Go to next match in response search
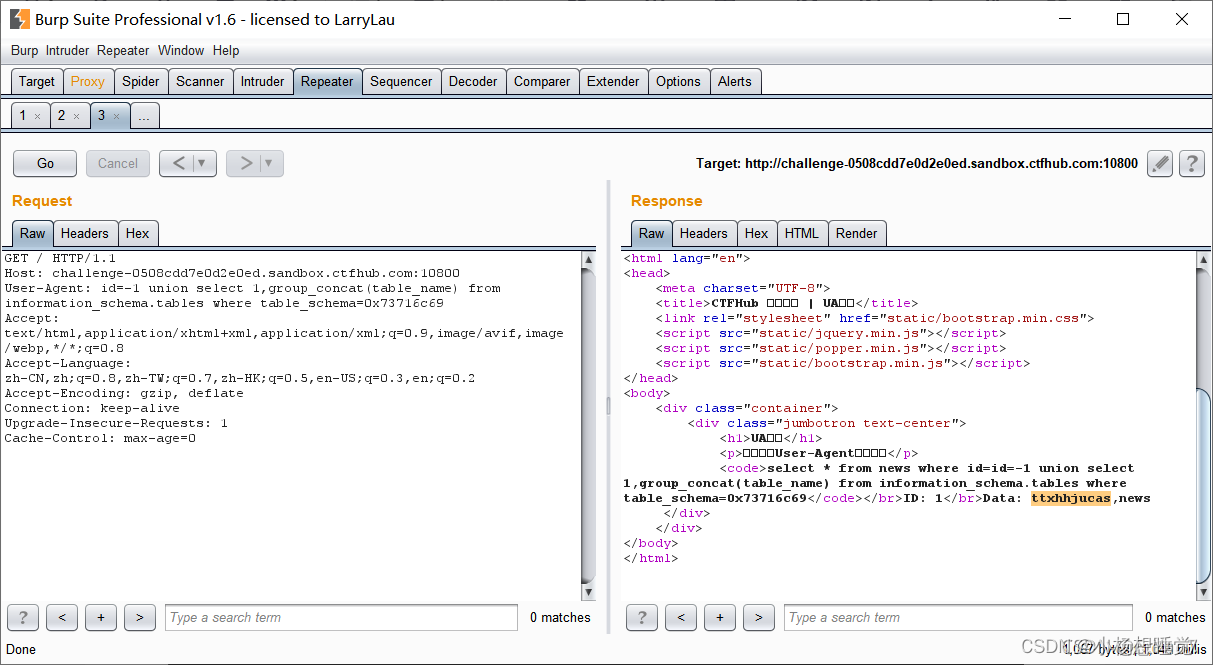Image resolution: width=1213 pixels, height=665 pixels. pyautogui.click(x=759, y=617)
